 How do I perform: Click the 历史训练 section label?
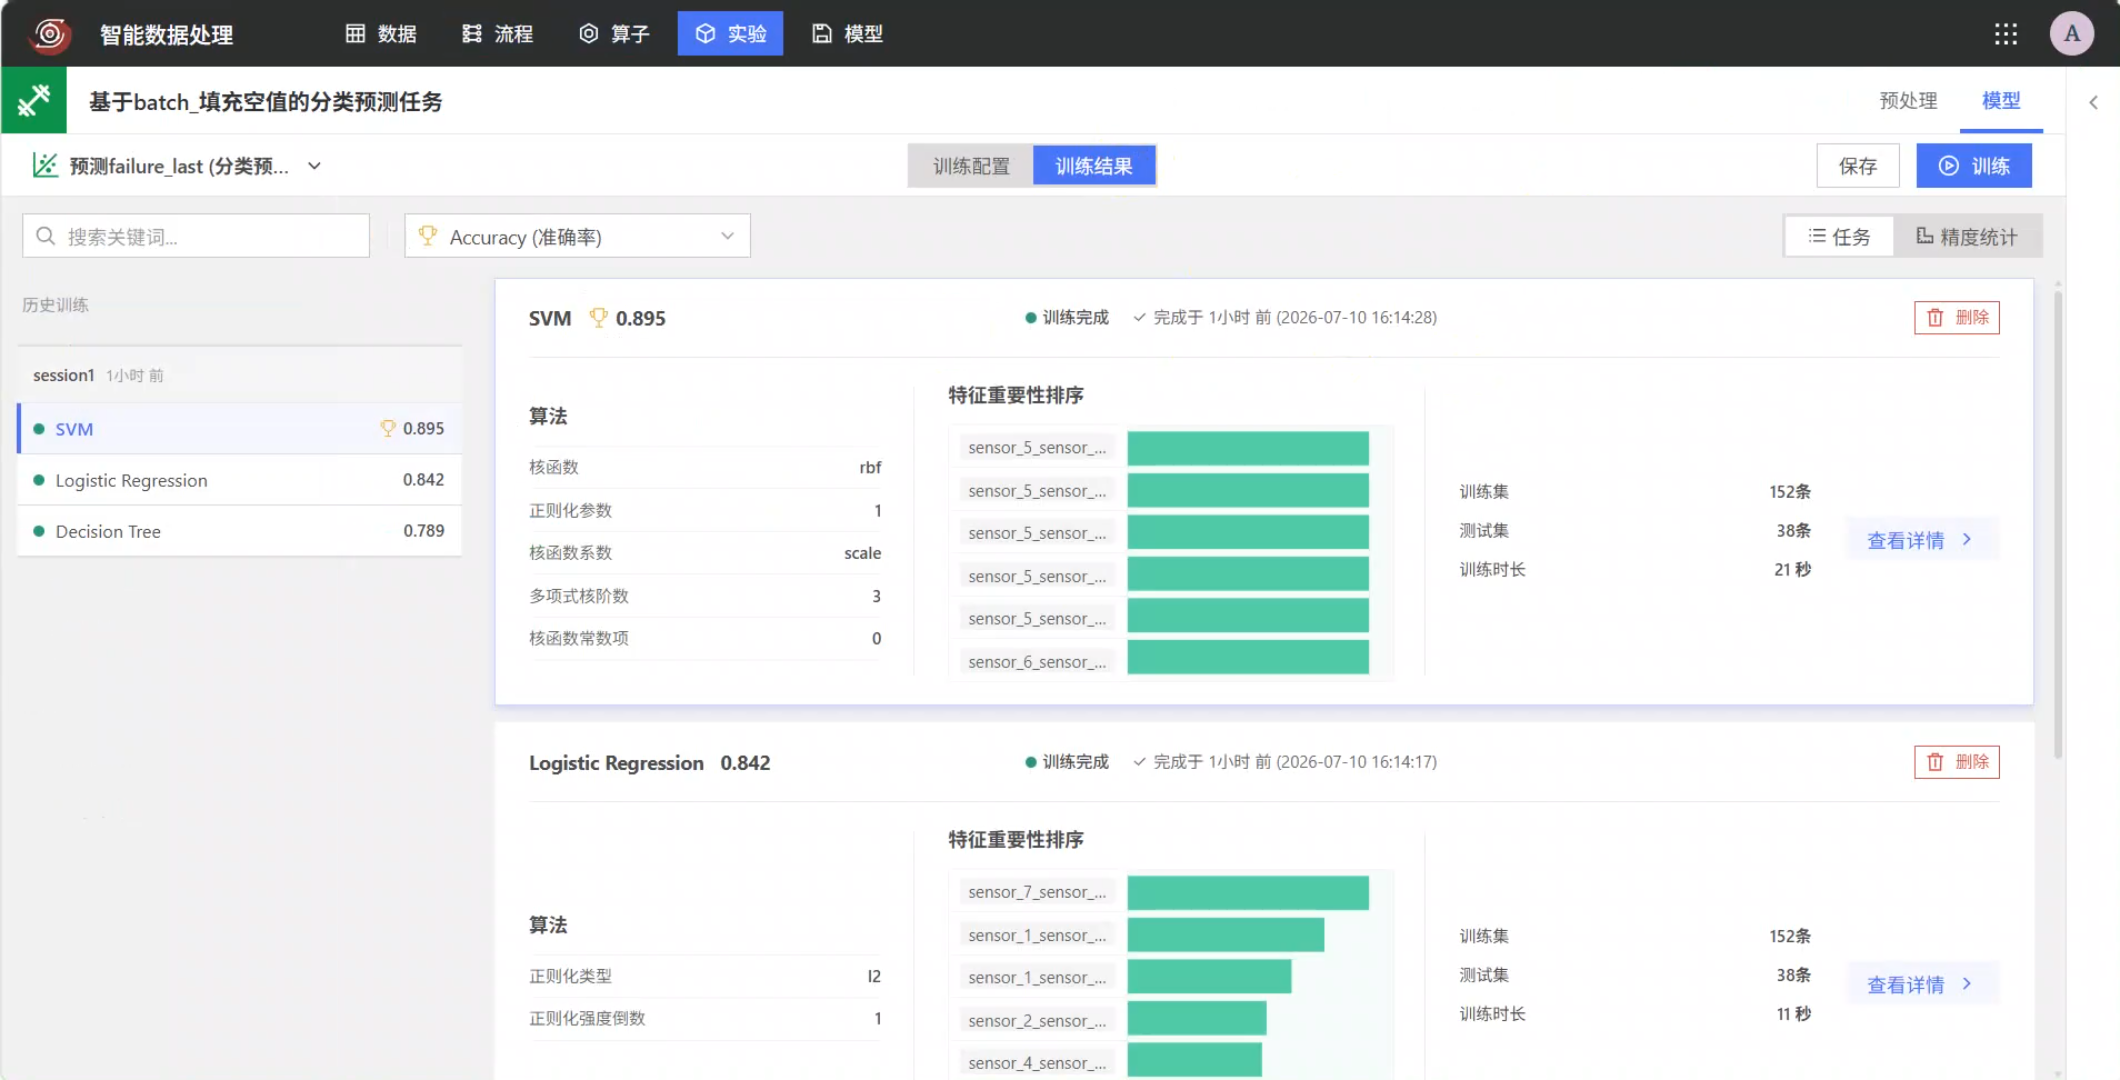point(56,305)
